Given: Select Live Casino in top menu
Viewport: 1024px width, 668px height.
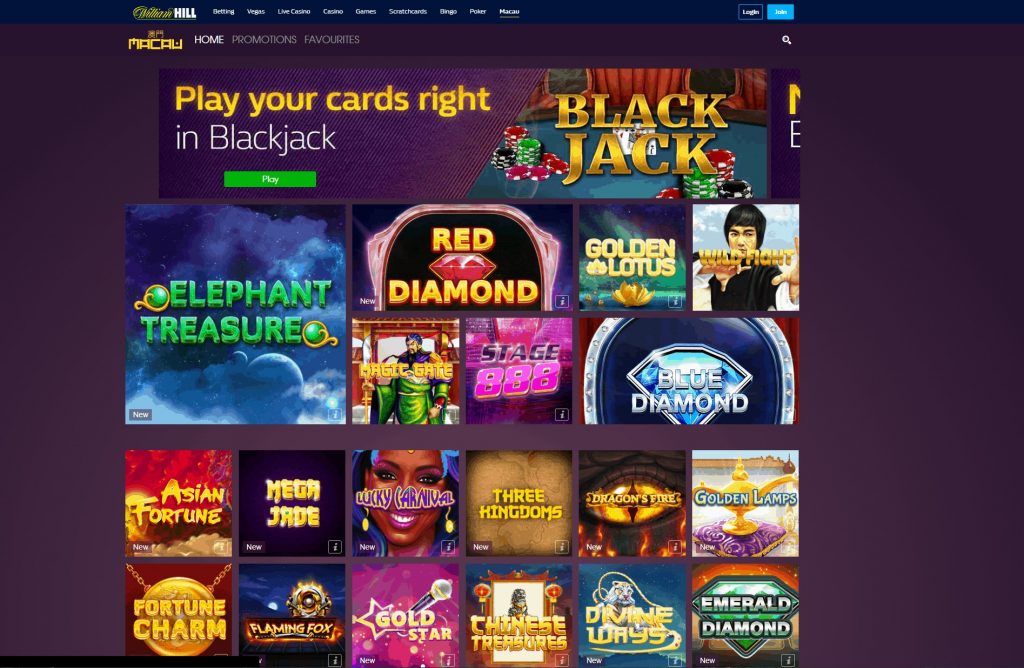Looking at the screenshot, I should click(294, 12).
